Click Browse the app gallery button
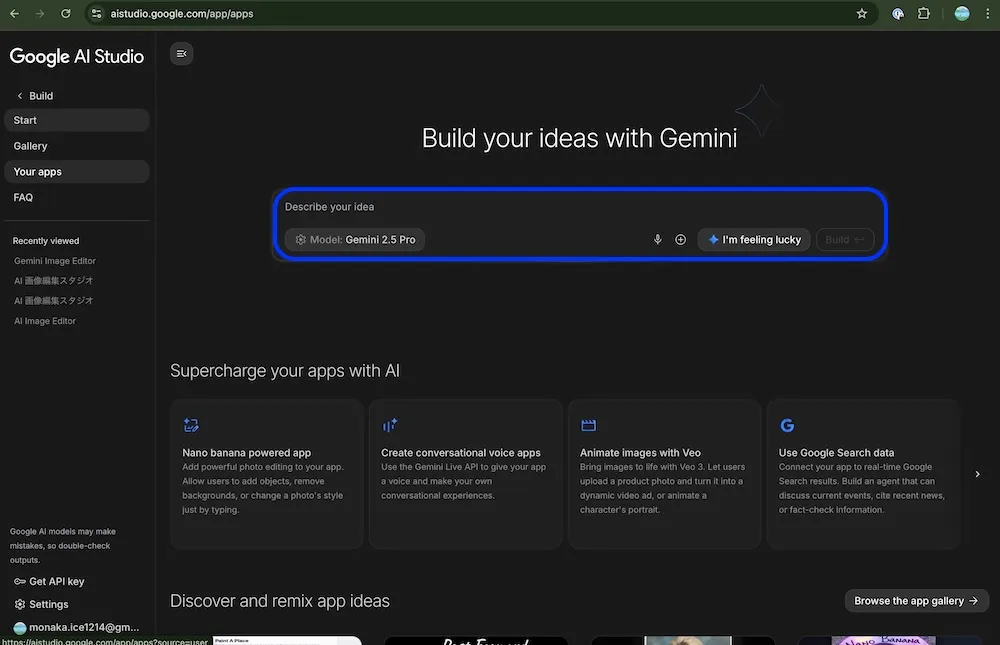This screenshot has height=645, width=1000. [916, 601]
